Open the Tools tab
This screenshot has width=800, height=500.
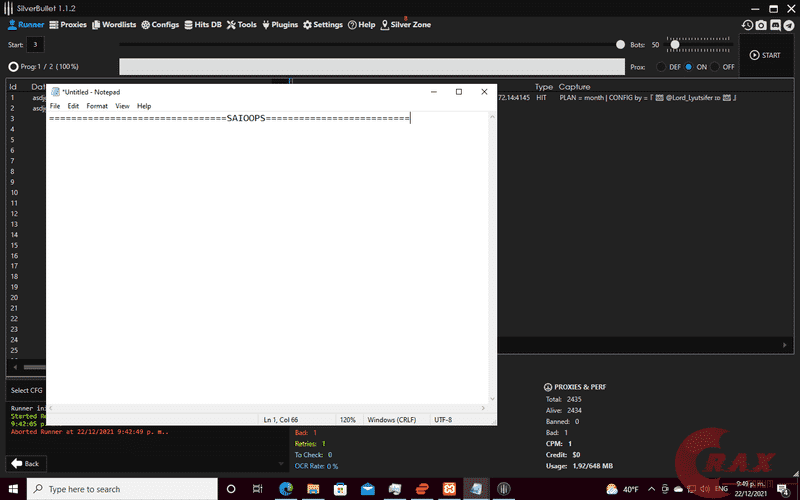(x=241, y=24)
